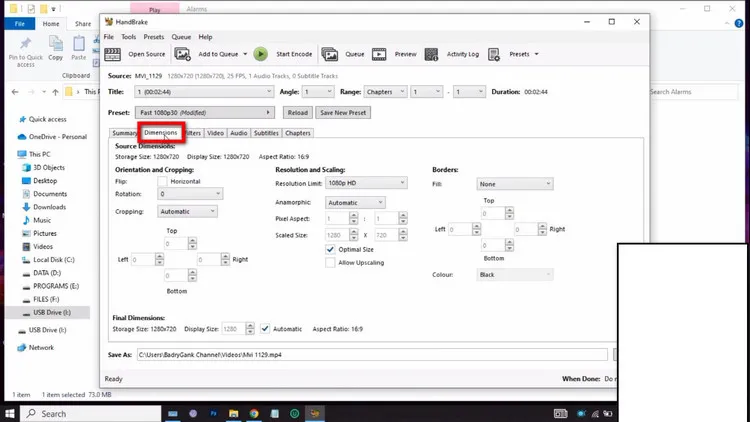Image resolution: width=750 pixels, height=422 pixels.
Task: Open the File Explorer help icon
Action: tap(739, 23)
